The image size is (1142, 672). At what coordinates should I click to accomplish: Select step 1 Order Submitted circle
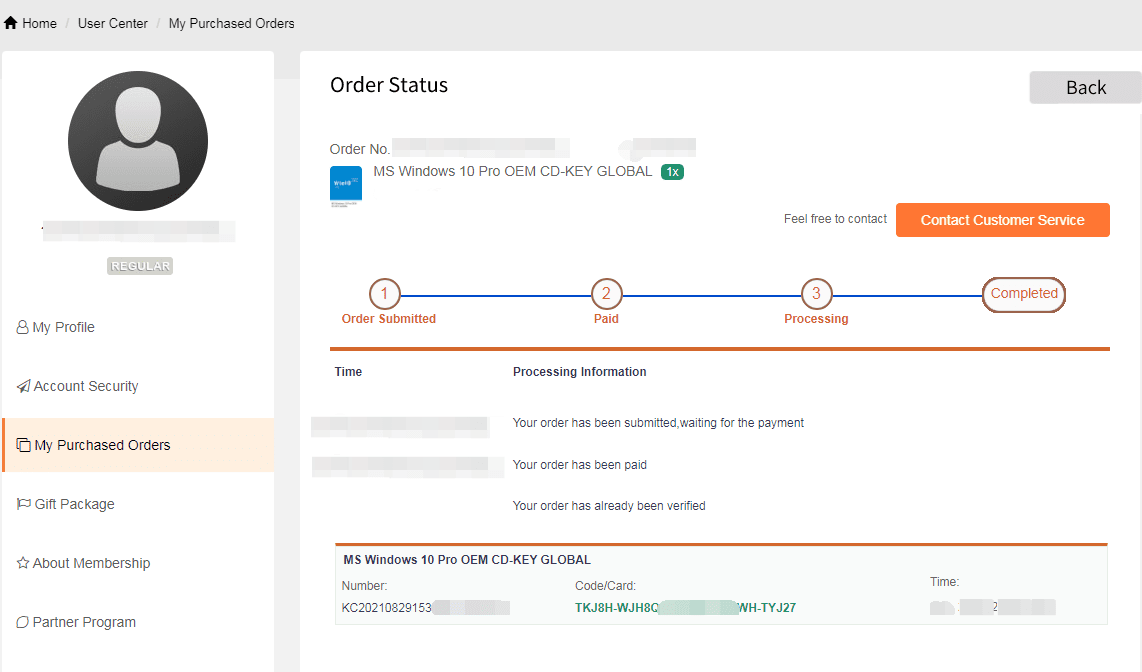click(384, 294)
